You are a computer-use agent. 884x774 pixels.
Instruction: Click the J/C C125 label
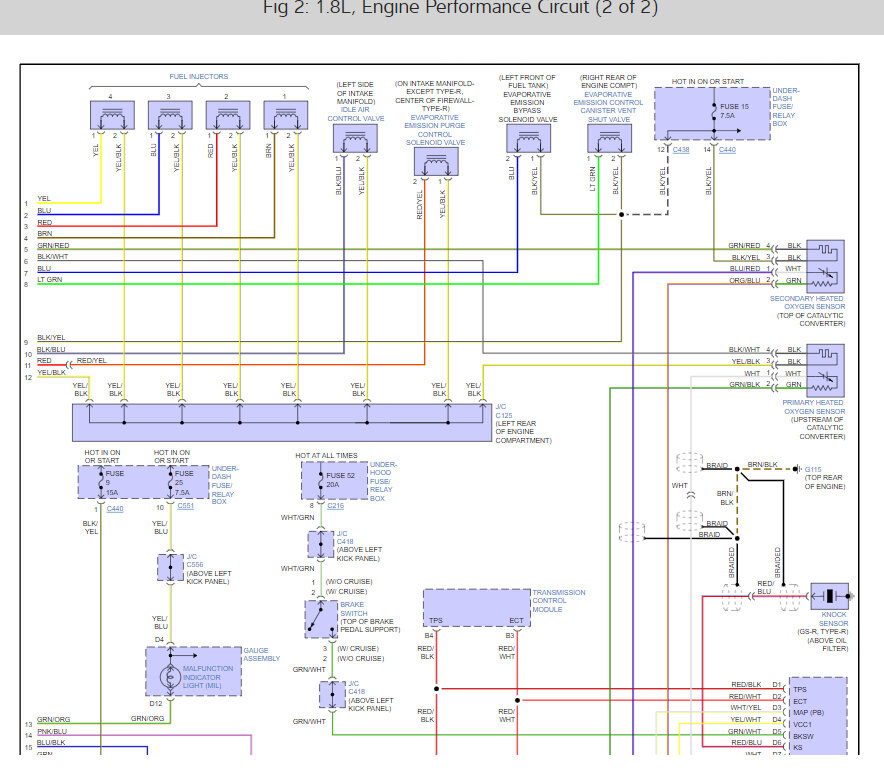pyautogui.click(x=503, y=410)
